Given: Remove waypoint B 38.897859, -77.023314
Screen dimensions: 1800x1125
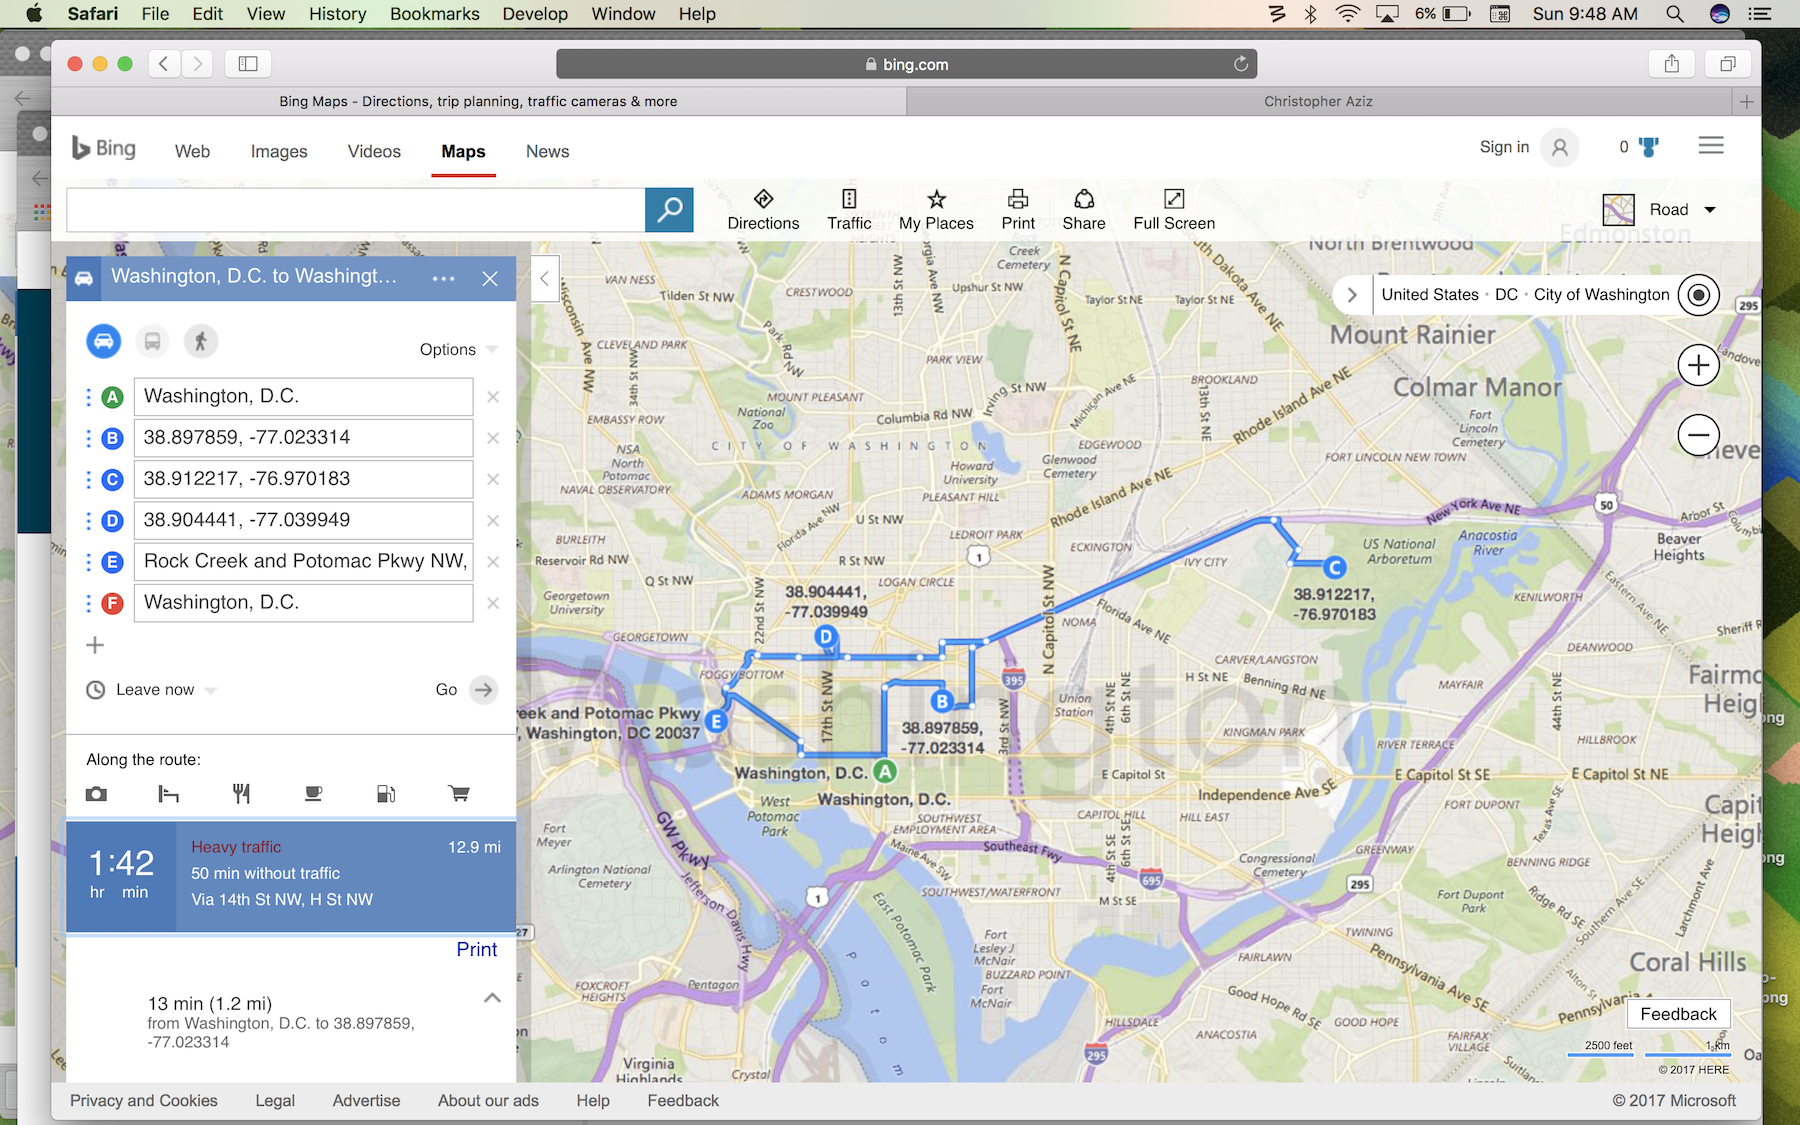Looking at the screenshot, I should pyautogui.click(x=493, y=438).
